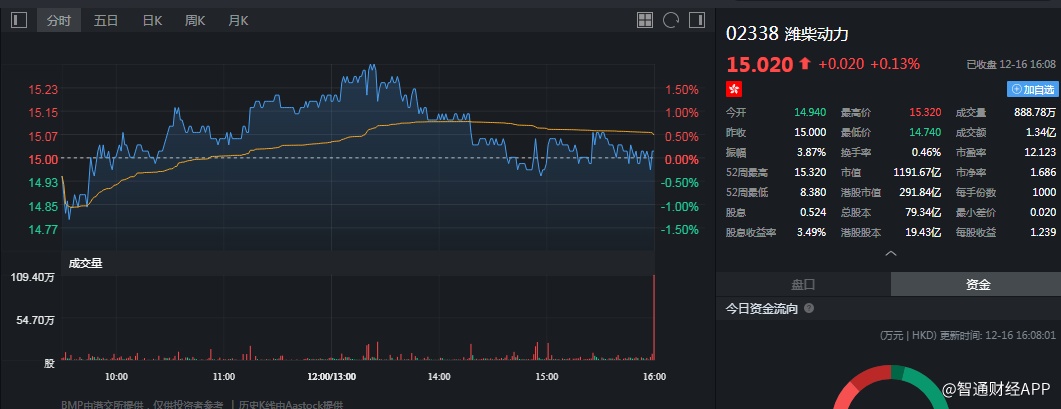Switch to the 五日 five-day chart tab
This screenshot has height=409, width=1061.
[x=105, y=20]
